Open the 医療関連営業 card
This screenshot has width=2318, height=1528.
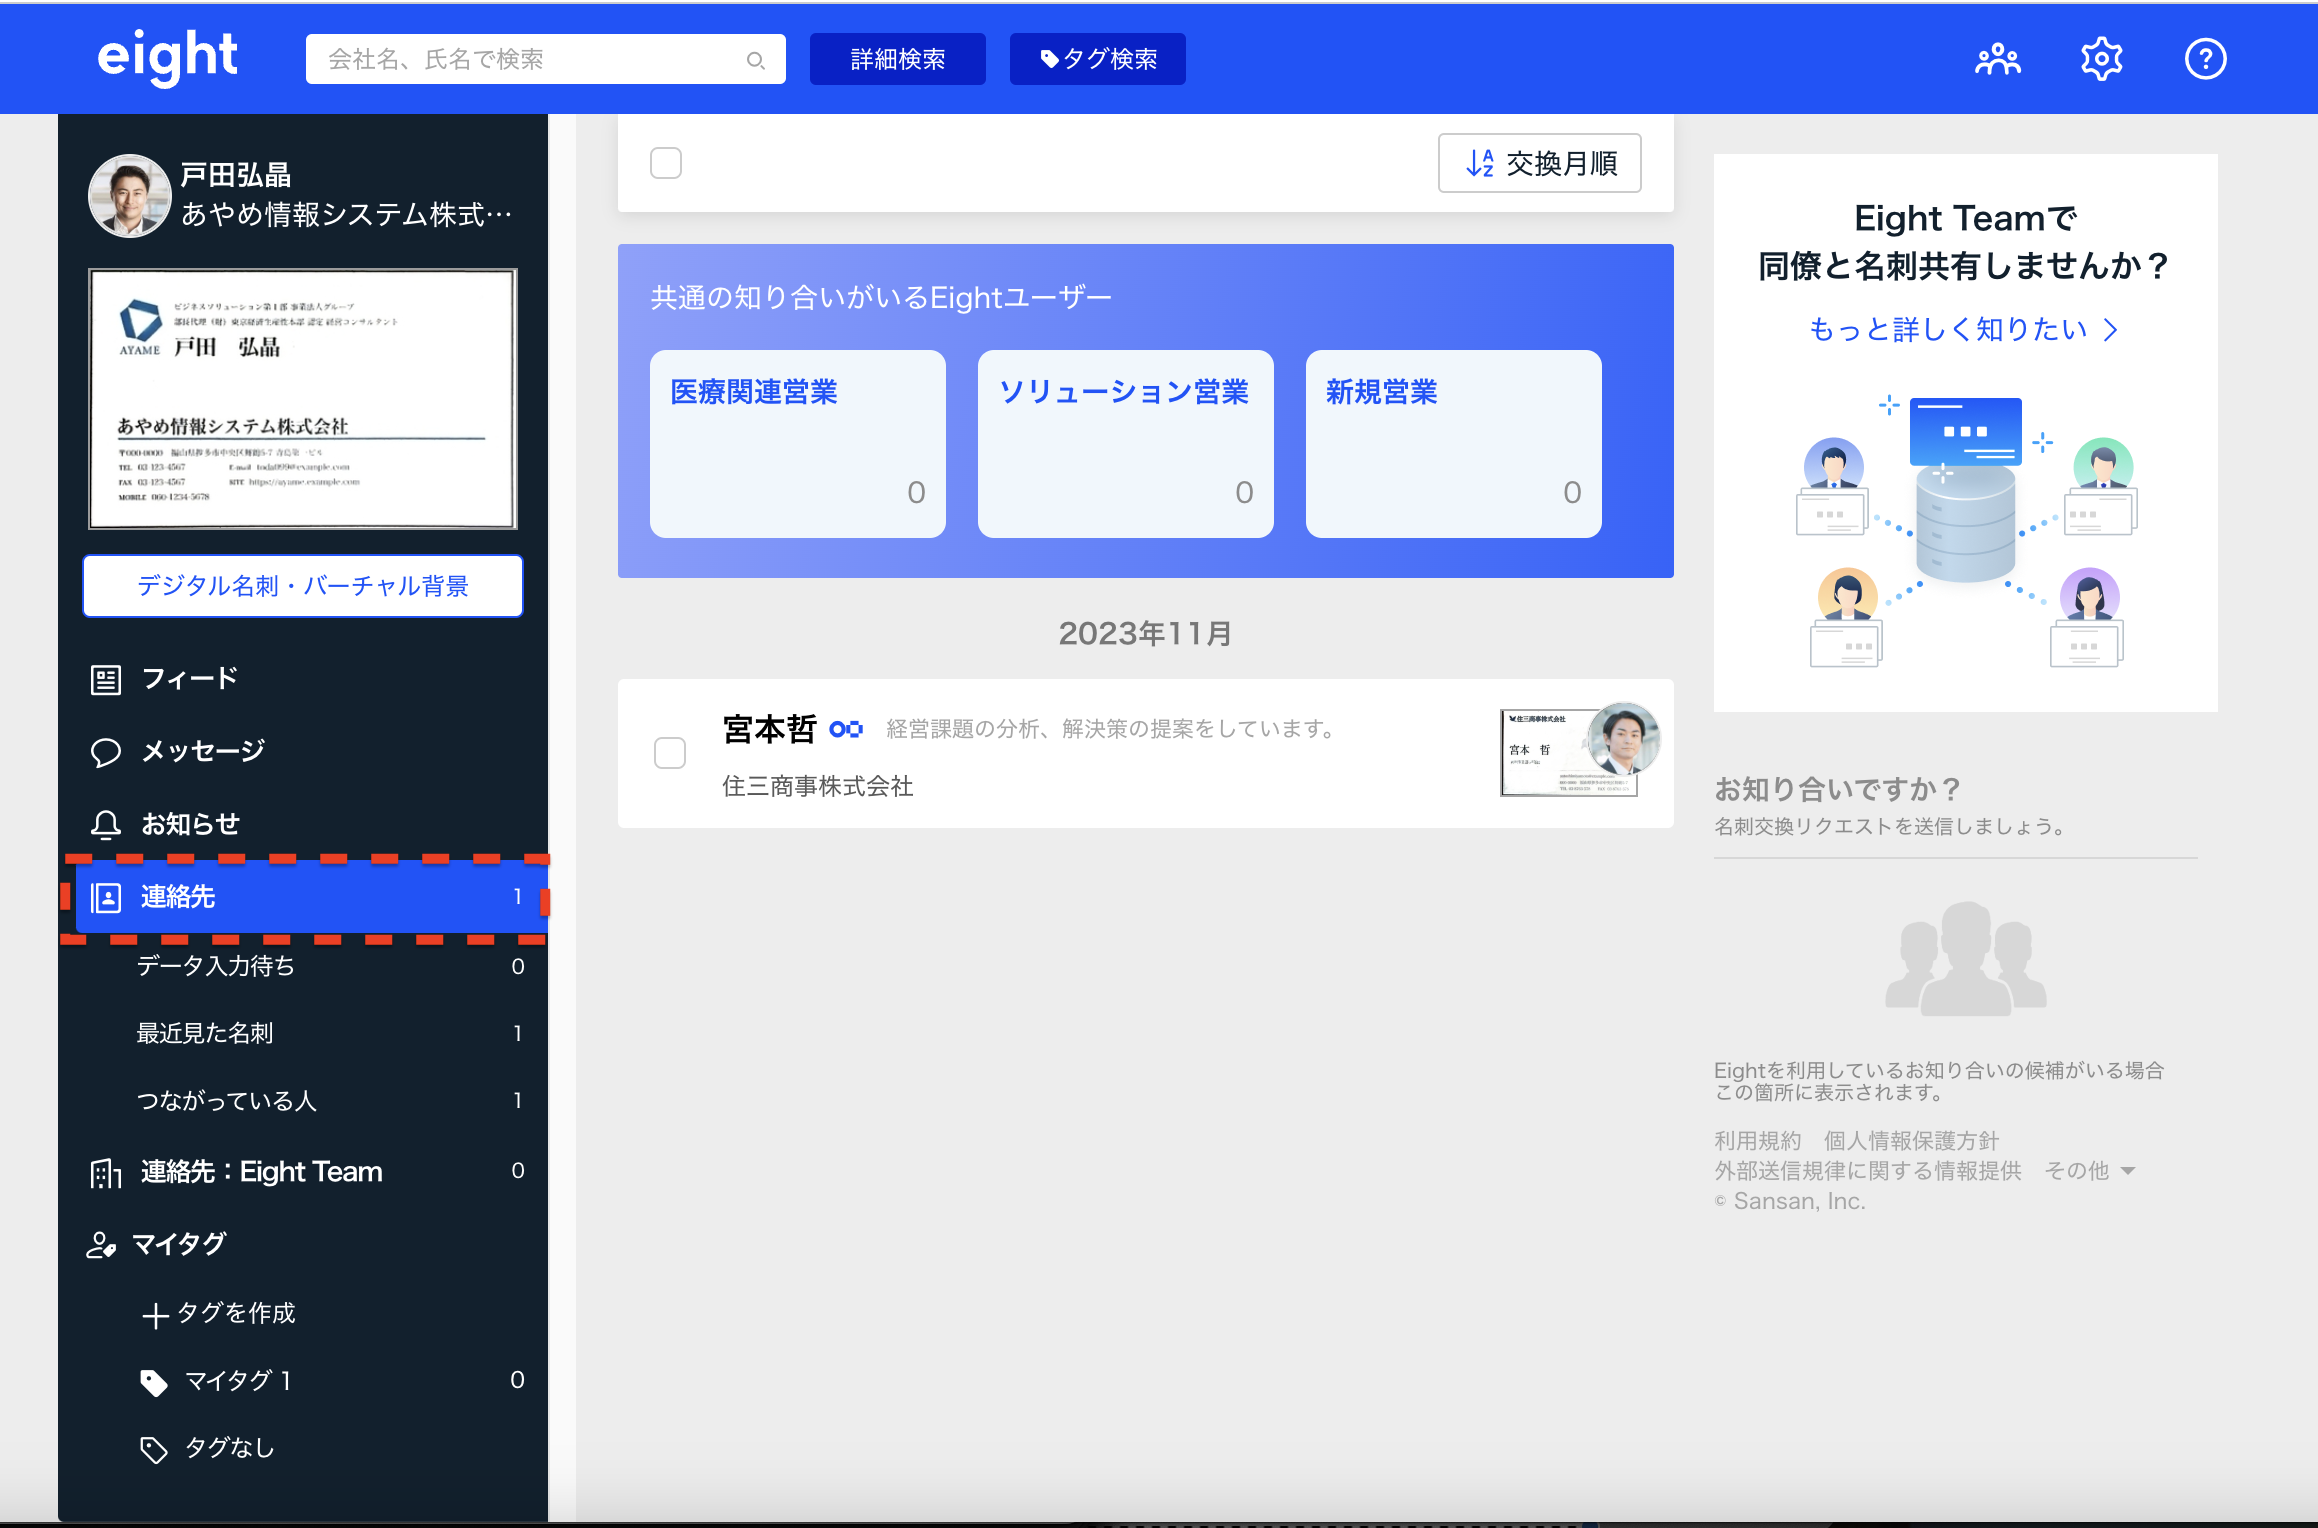(798, 444)
